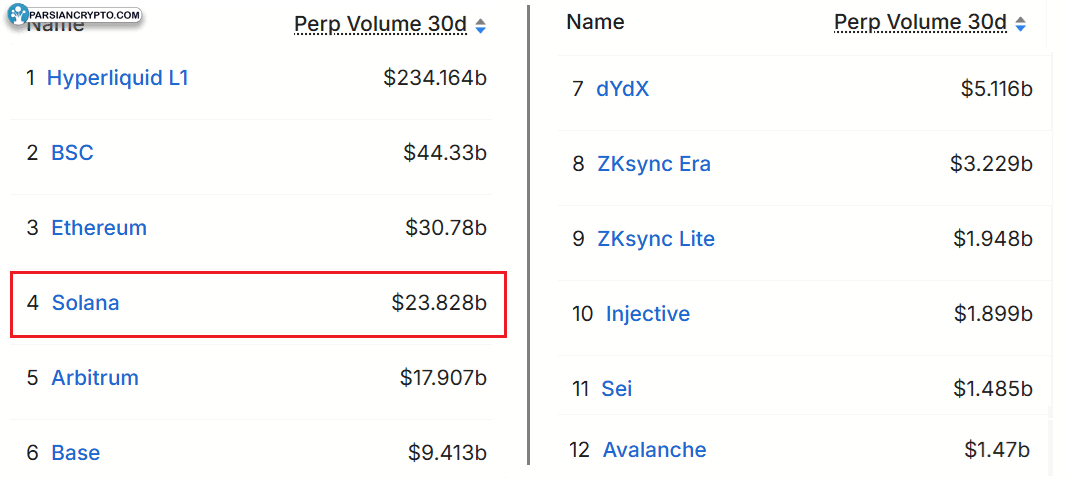
Task: Open the Base chain link
Action: pyautogui.click(x=76, y=453)
